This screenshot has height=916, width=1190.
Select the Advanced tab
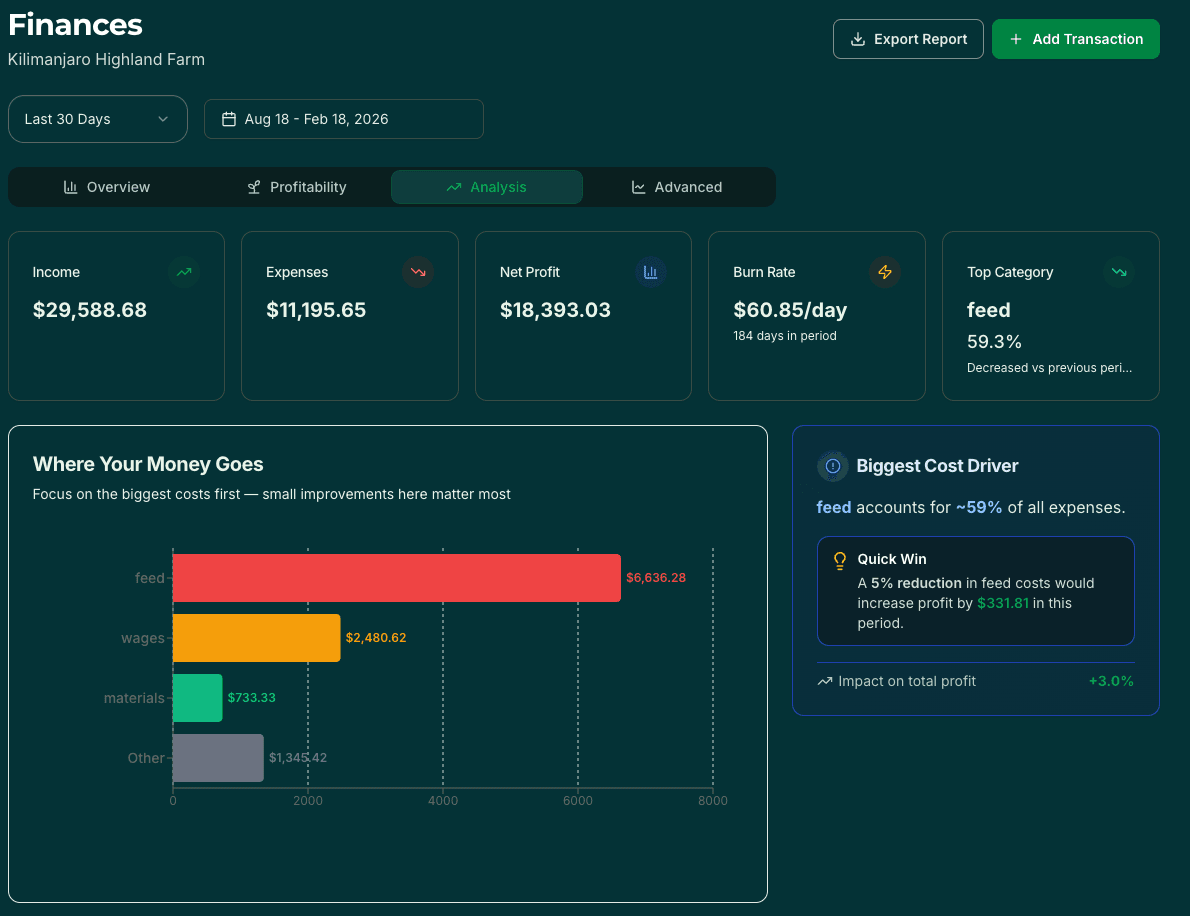677,187
